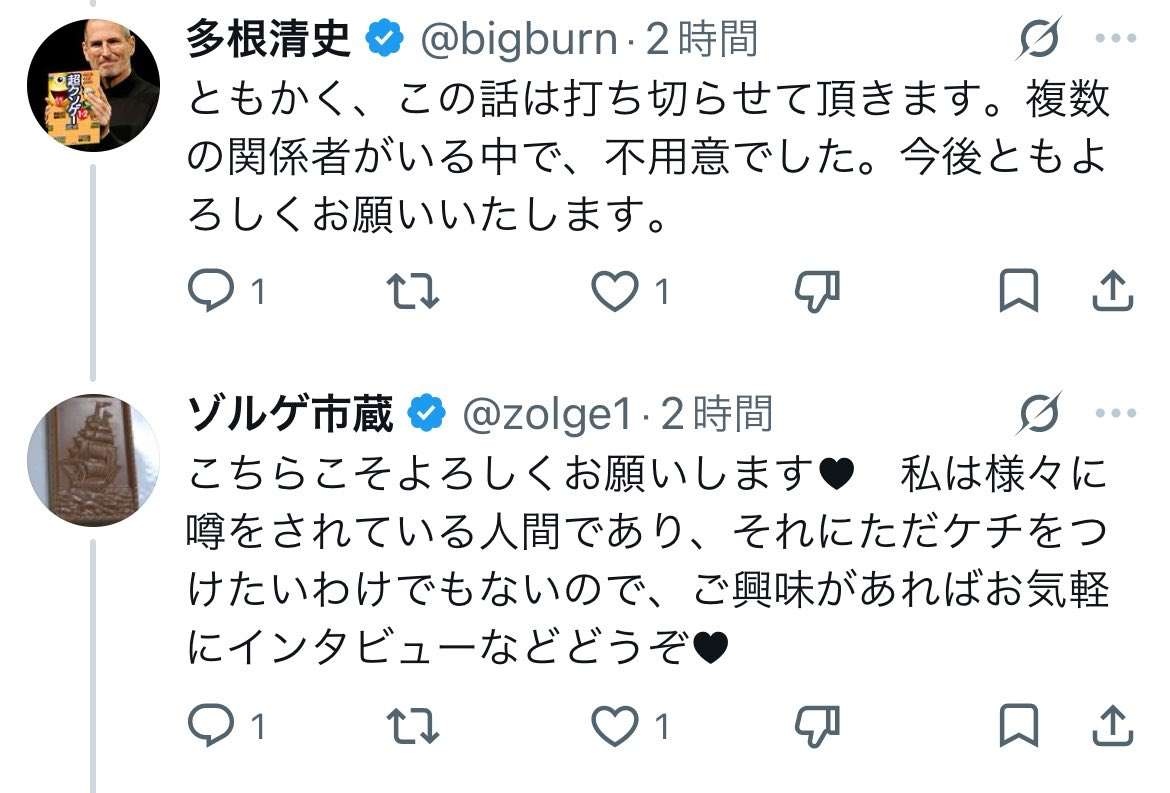Screen dimensions: 1170x793
Task: Bookmark the @bigburn post
Action: pos(1018,291)
